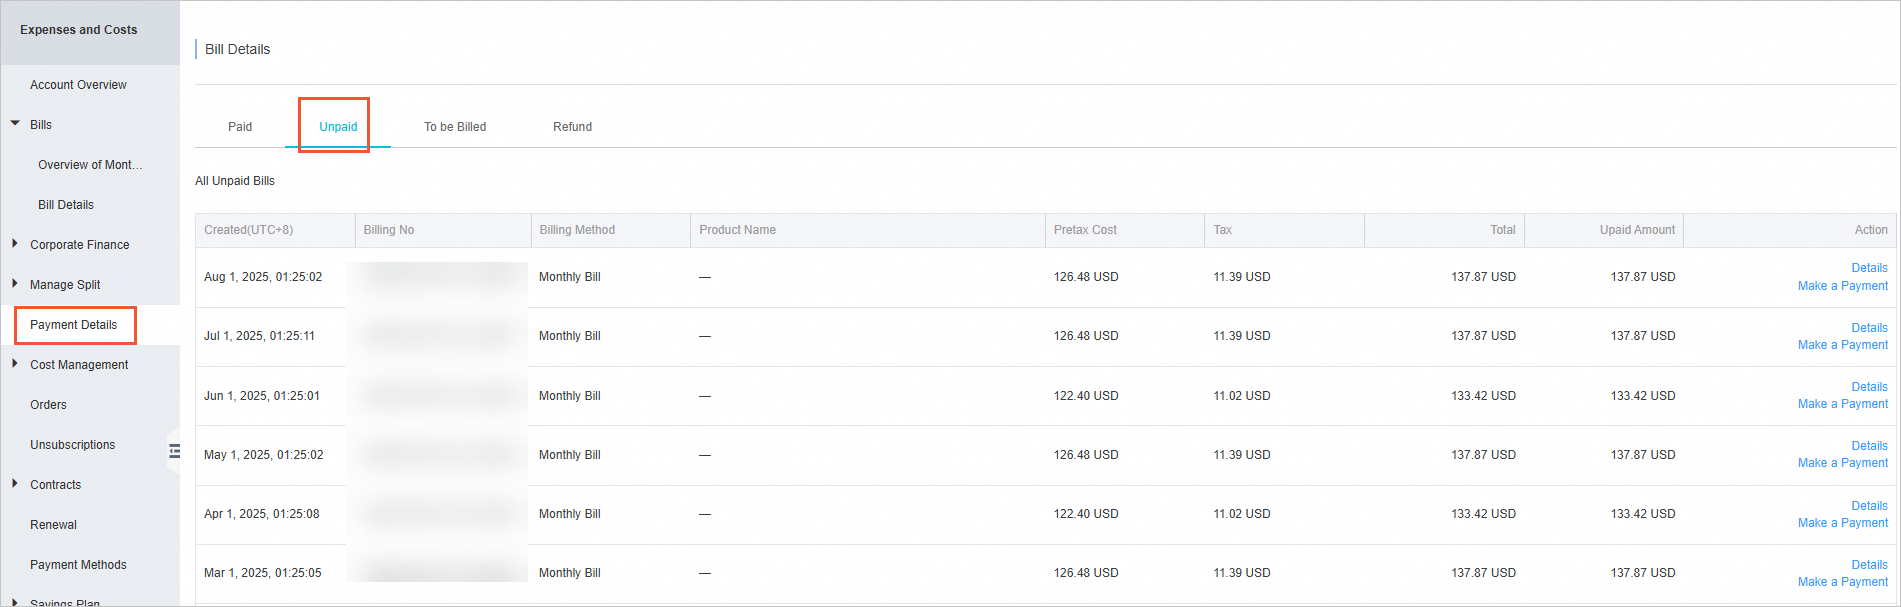Collapse the Bills tree section
Viewport: 1901px width, 607px height.
coord(15,124)
